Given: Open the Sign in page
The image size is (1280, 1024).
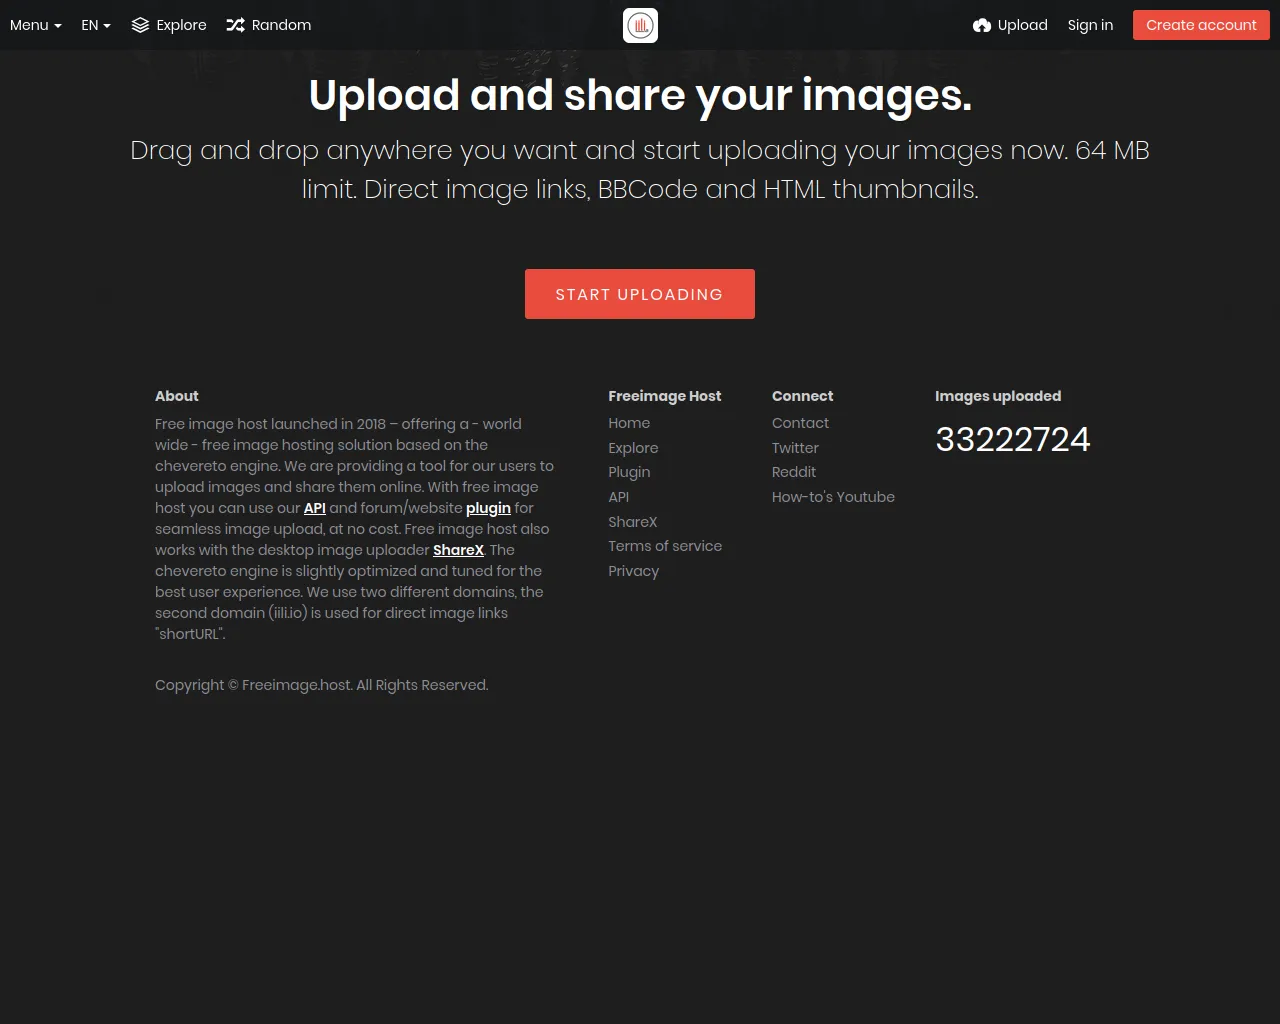Looking at the screenshot, I should [x=1090, y=25].
